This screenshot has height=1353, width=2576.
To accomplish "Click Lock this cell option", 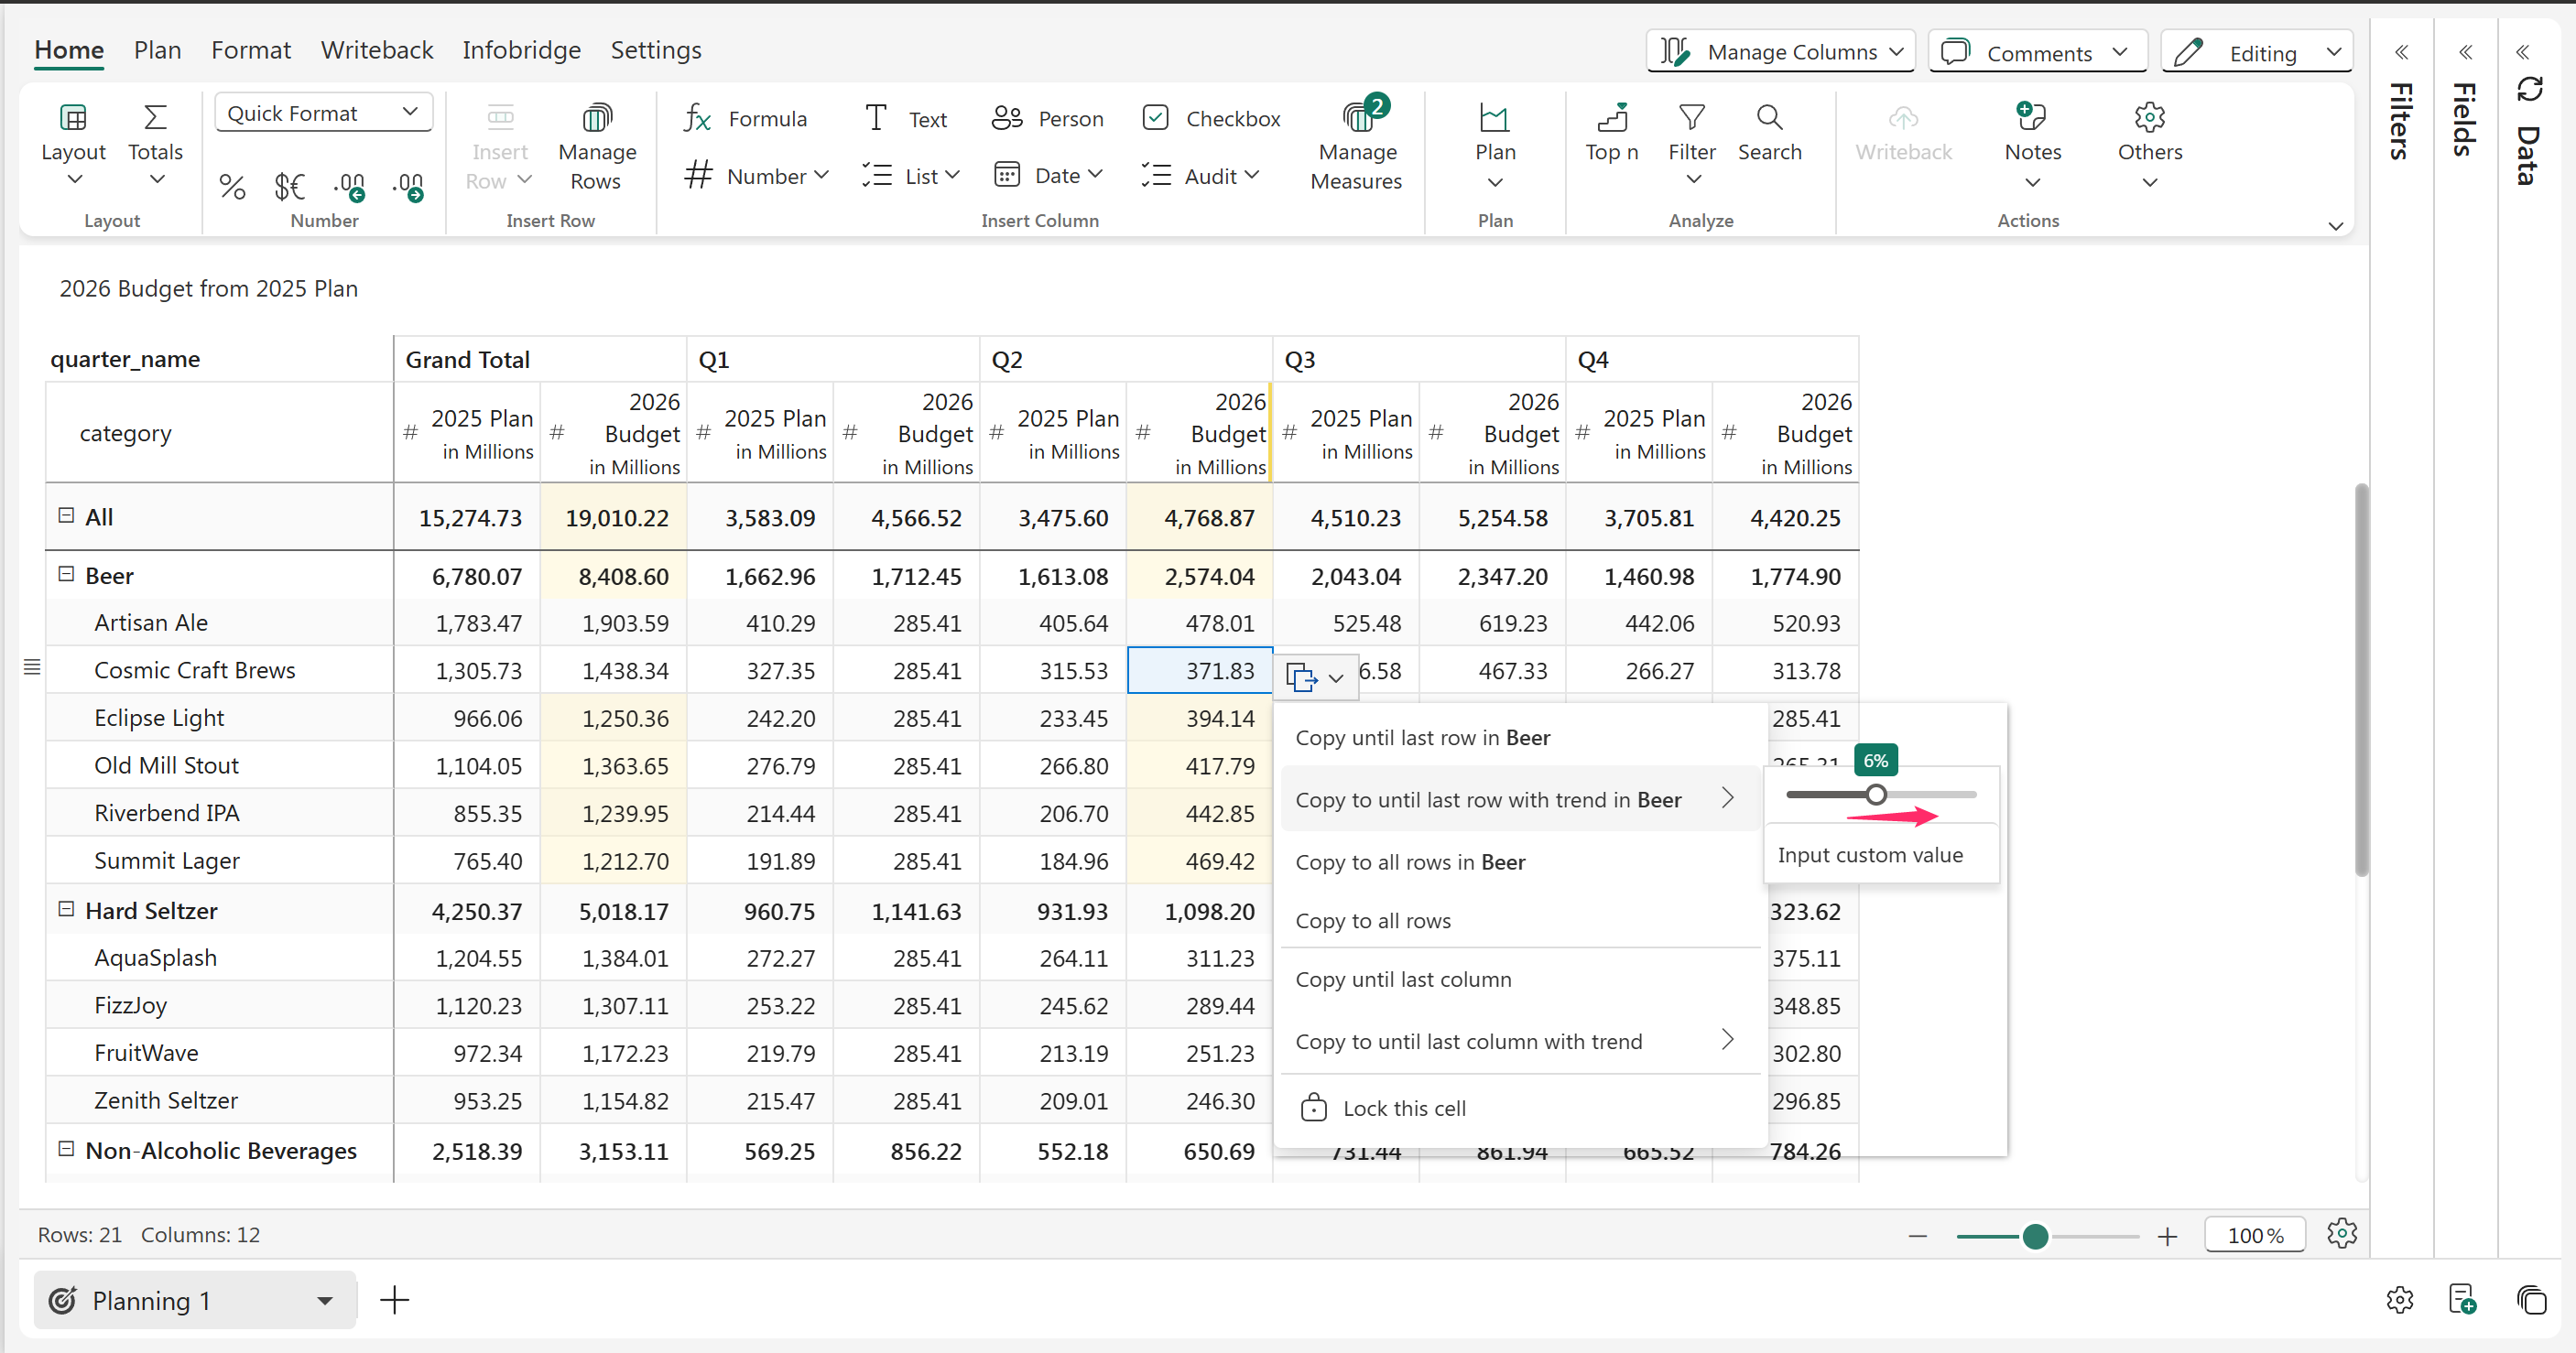I will 1403,1108.
